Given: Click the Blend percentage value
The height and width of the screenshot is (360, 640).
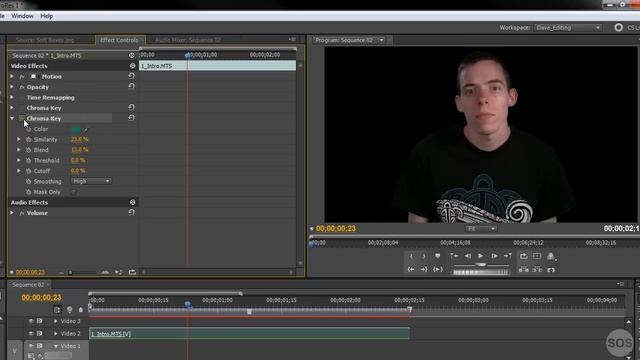Looking at the screenshot, I should [80, 150].
